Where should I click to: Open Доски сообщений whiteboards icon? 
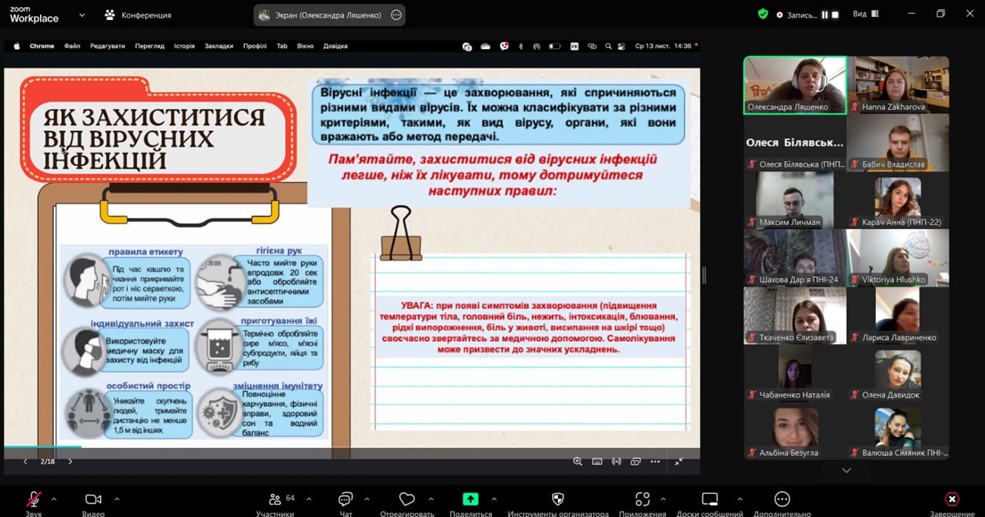click(x=709, y=499)
